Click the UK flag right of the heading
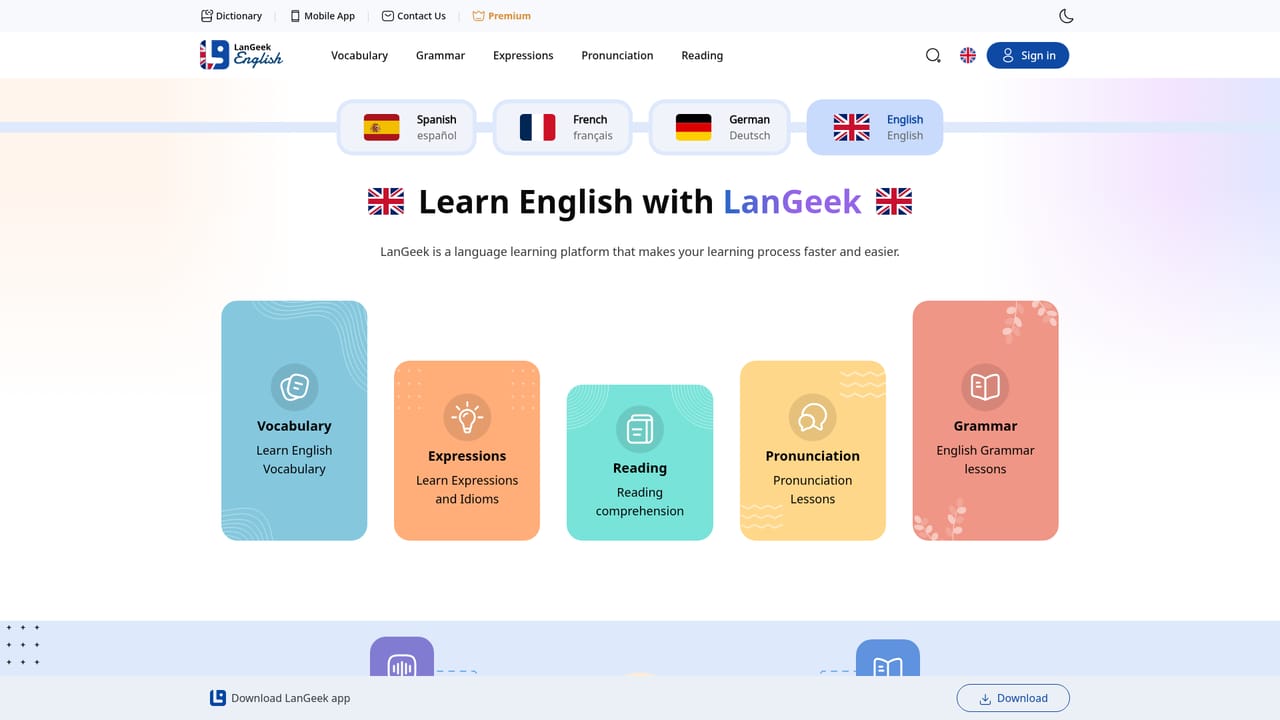Screen dimensions: 1280x720 coord(894,202)
